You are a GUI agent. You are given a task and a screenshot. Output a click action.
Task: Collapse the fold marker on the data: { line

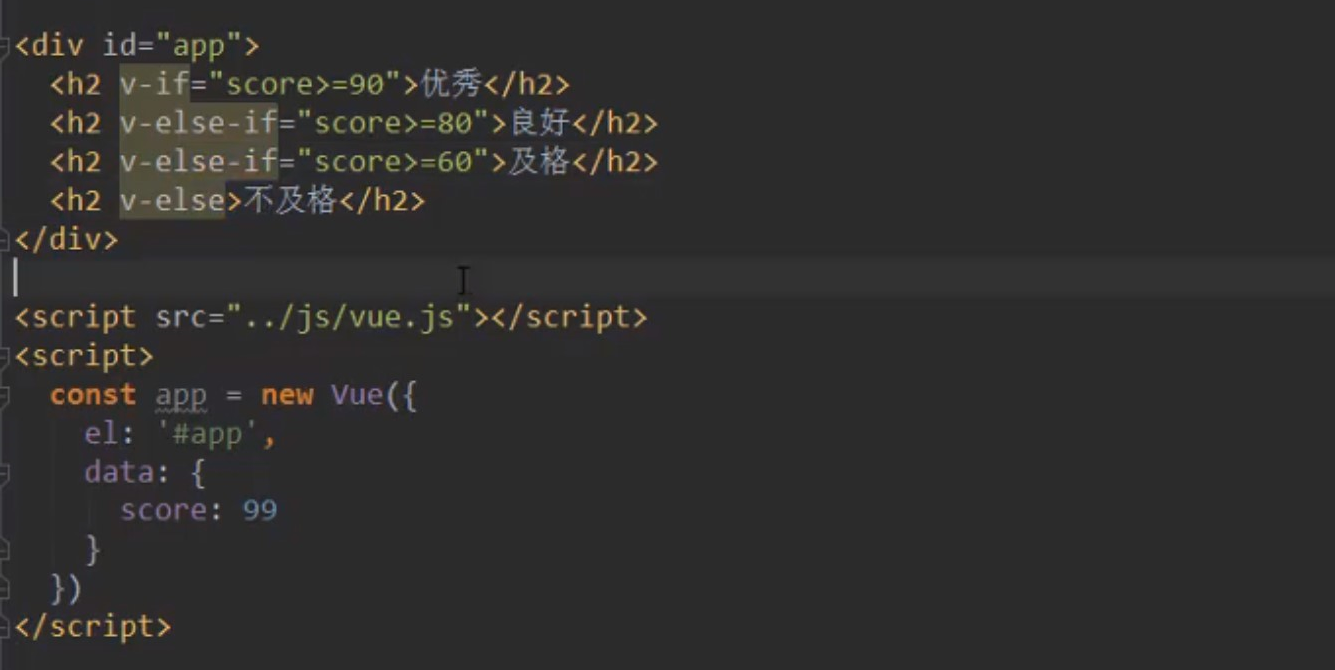tap(5, 472)
